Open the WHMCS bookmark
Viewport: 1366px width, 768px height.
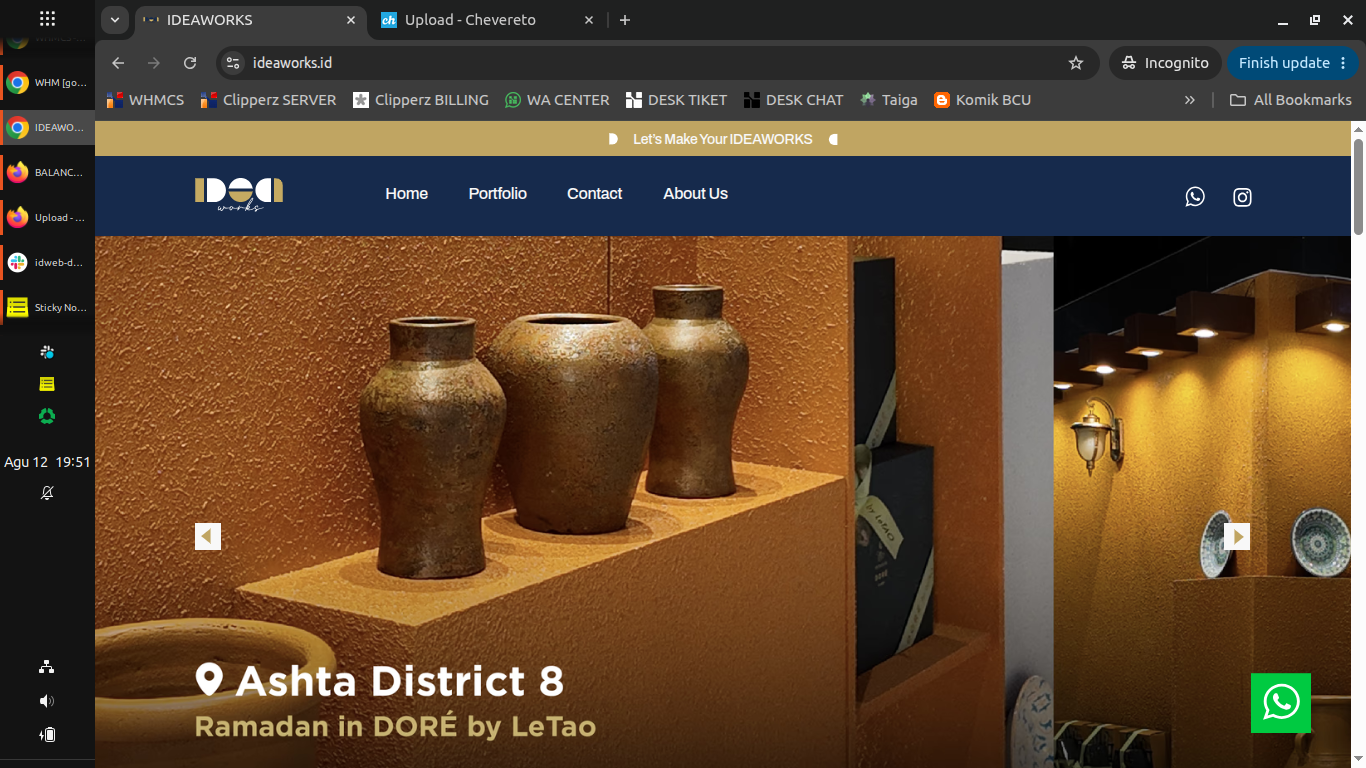click(x=146, y=100)
